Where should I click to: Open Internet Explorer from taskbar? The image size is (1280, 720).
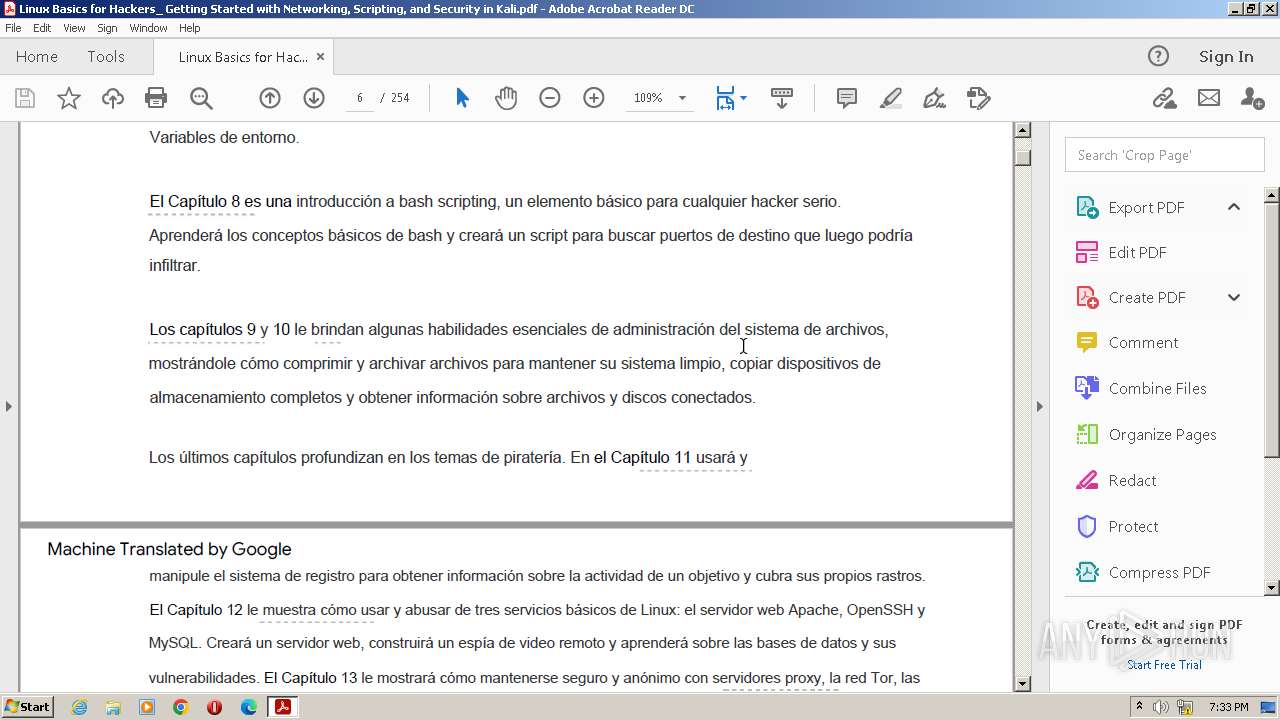(x=79, y=707)
